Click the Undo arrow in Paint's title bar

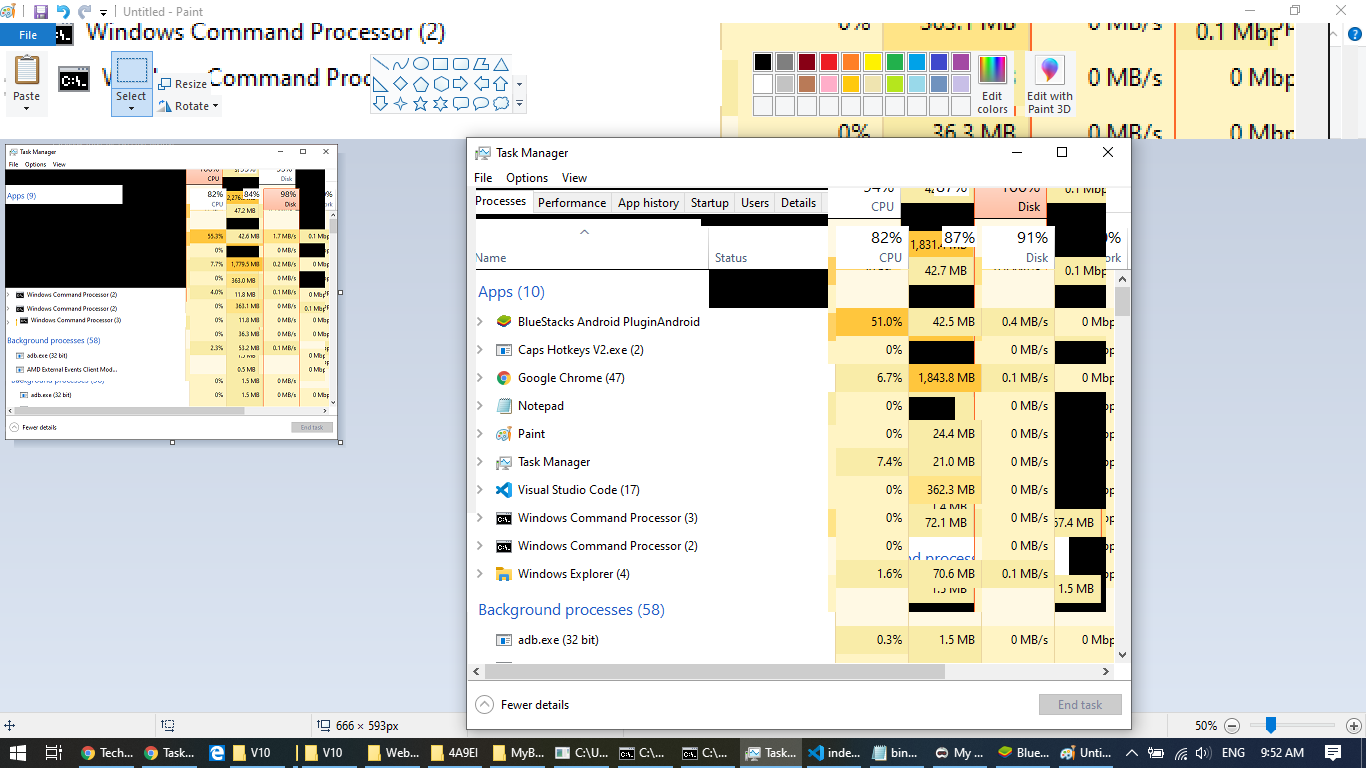63,12
